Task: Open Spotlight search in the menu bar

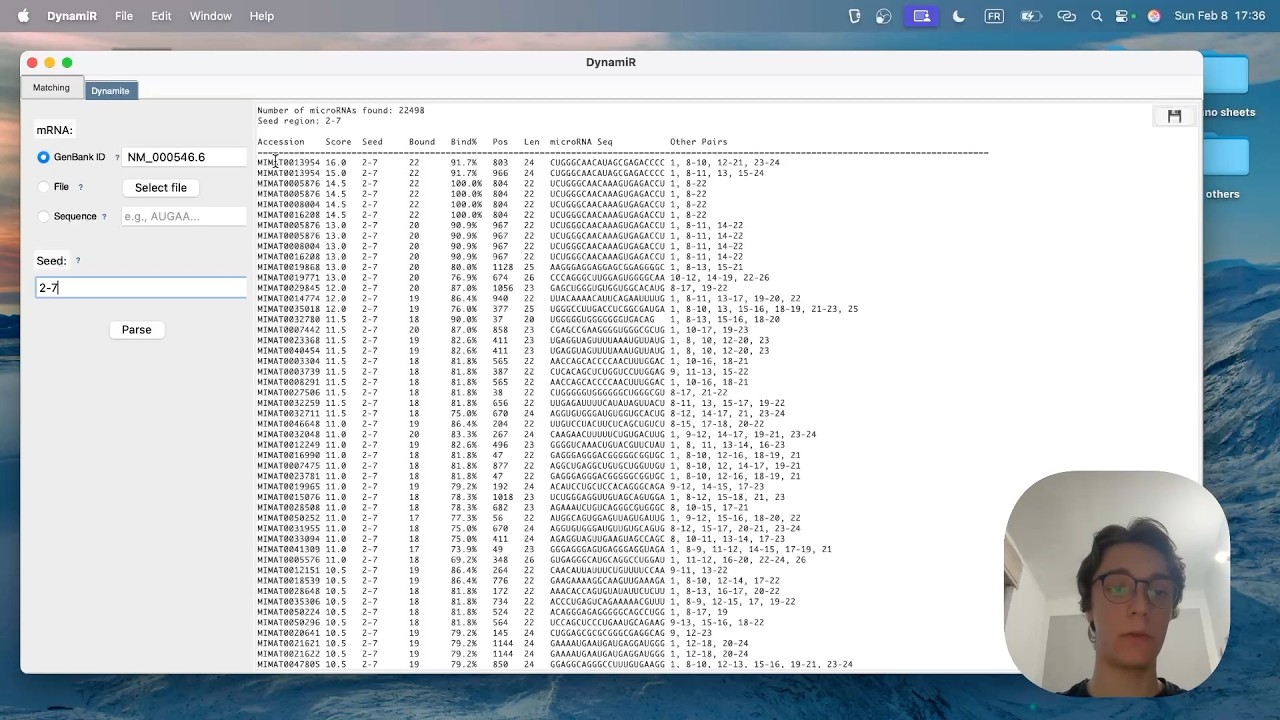Action: pyautogui.click(x=1097, y=16)
